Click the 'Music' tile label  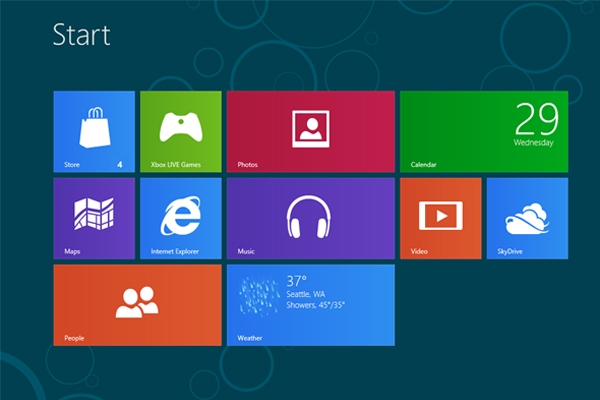[246, 251]
